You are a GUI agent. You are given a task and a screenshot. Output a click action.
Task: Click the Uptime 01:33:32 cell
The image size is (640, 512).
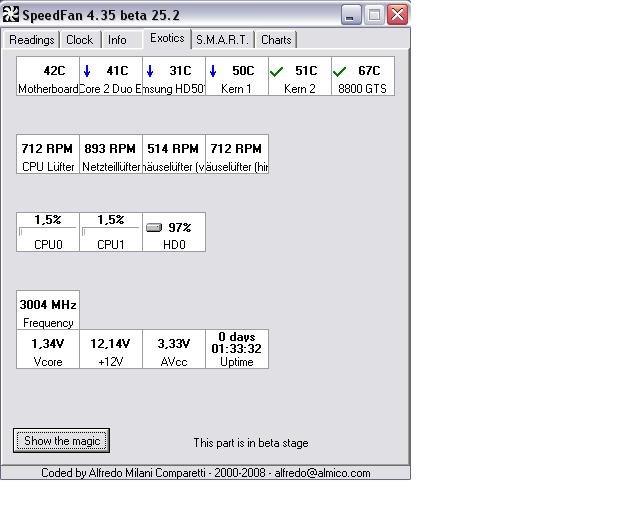coord(237,349)
